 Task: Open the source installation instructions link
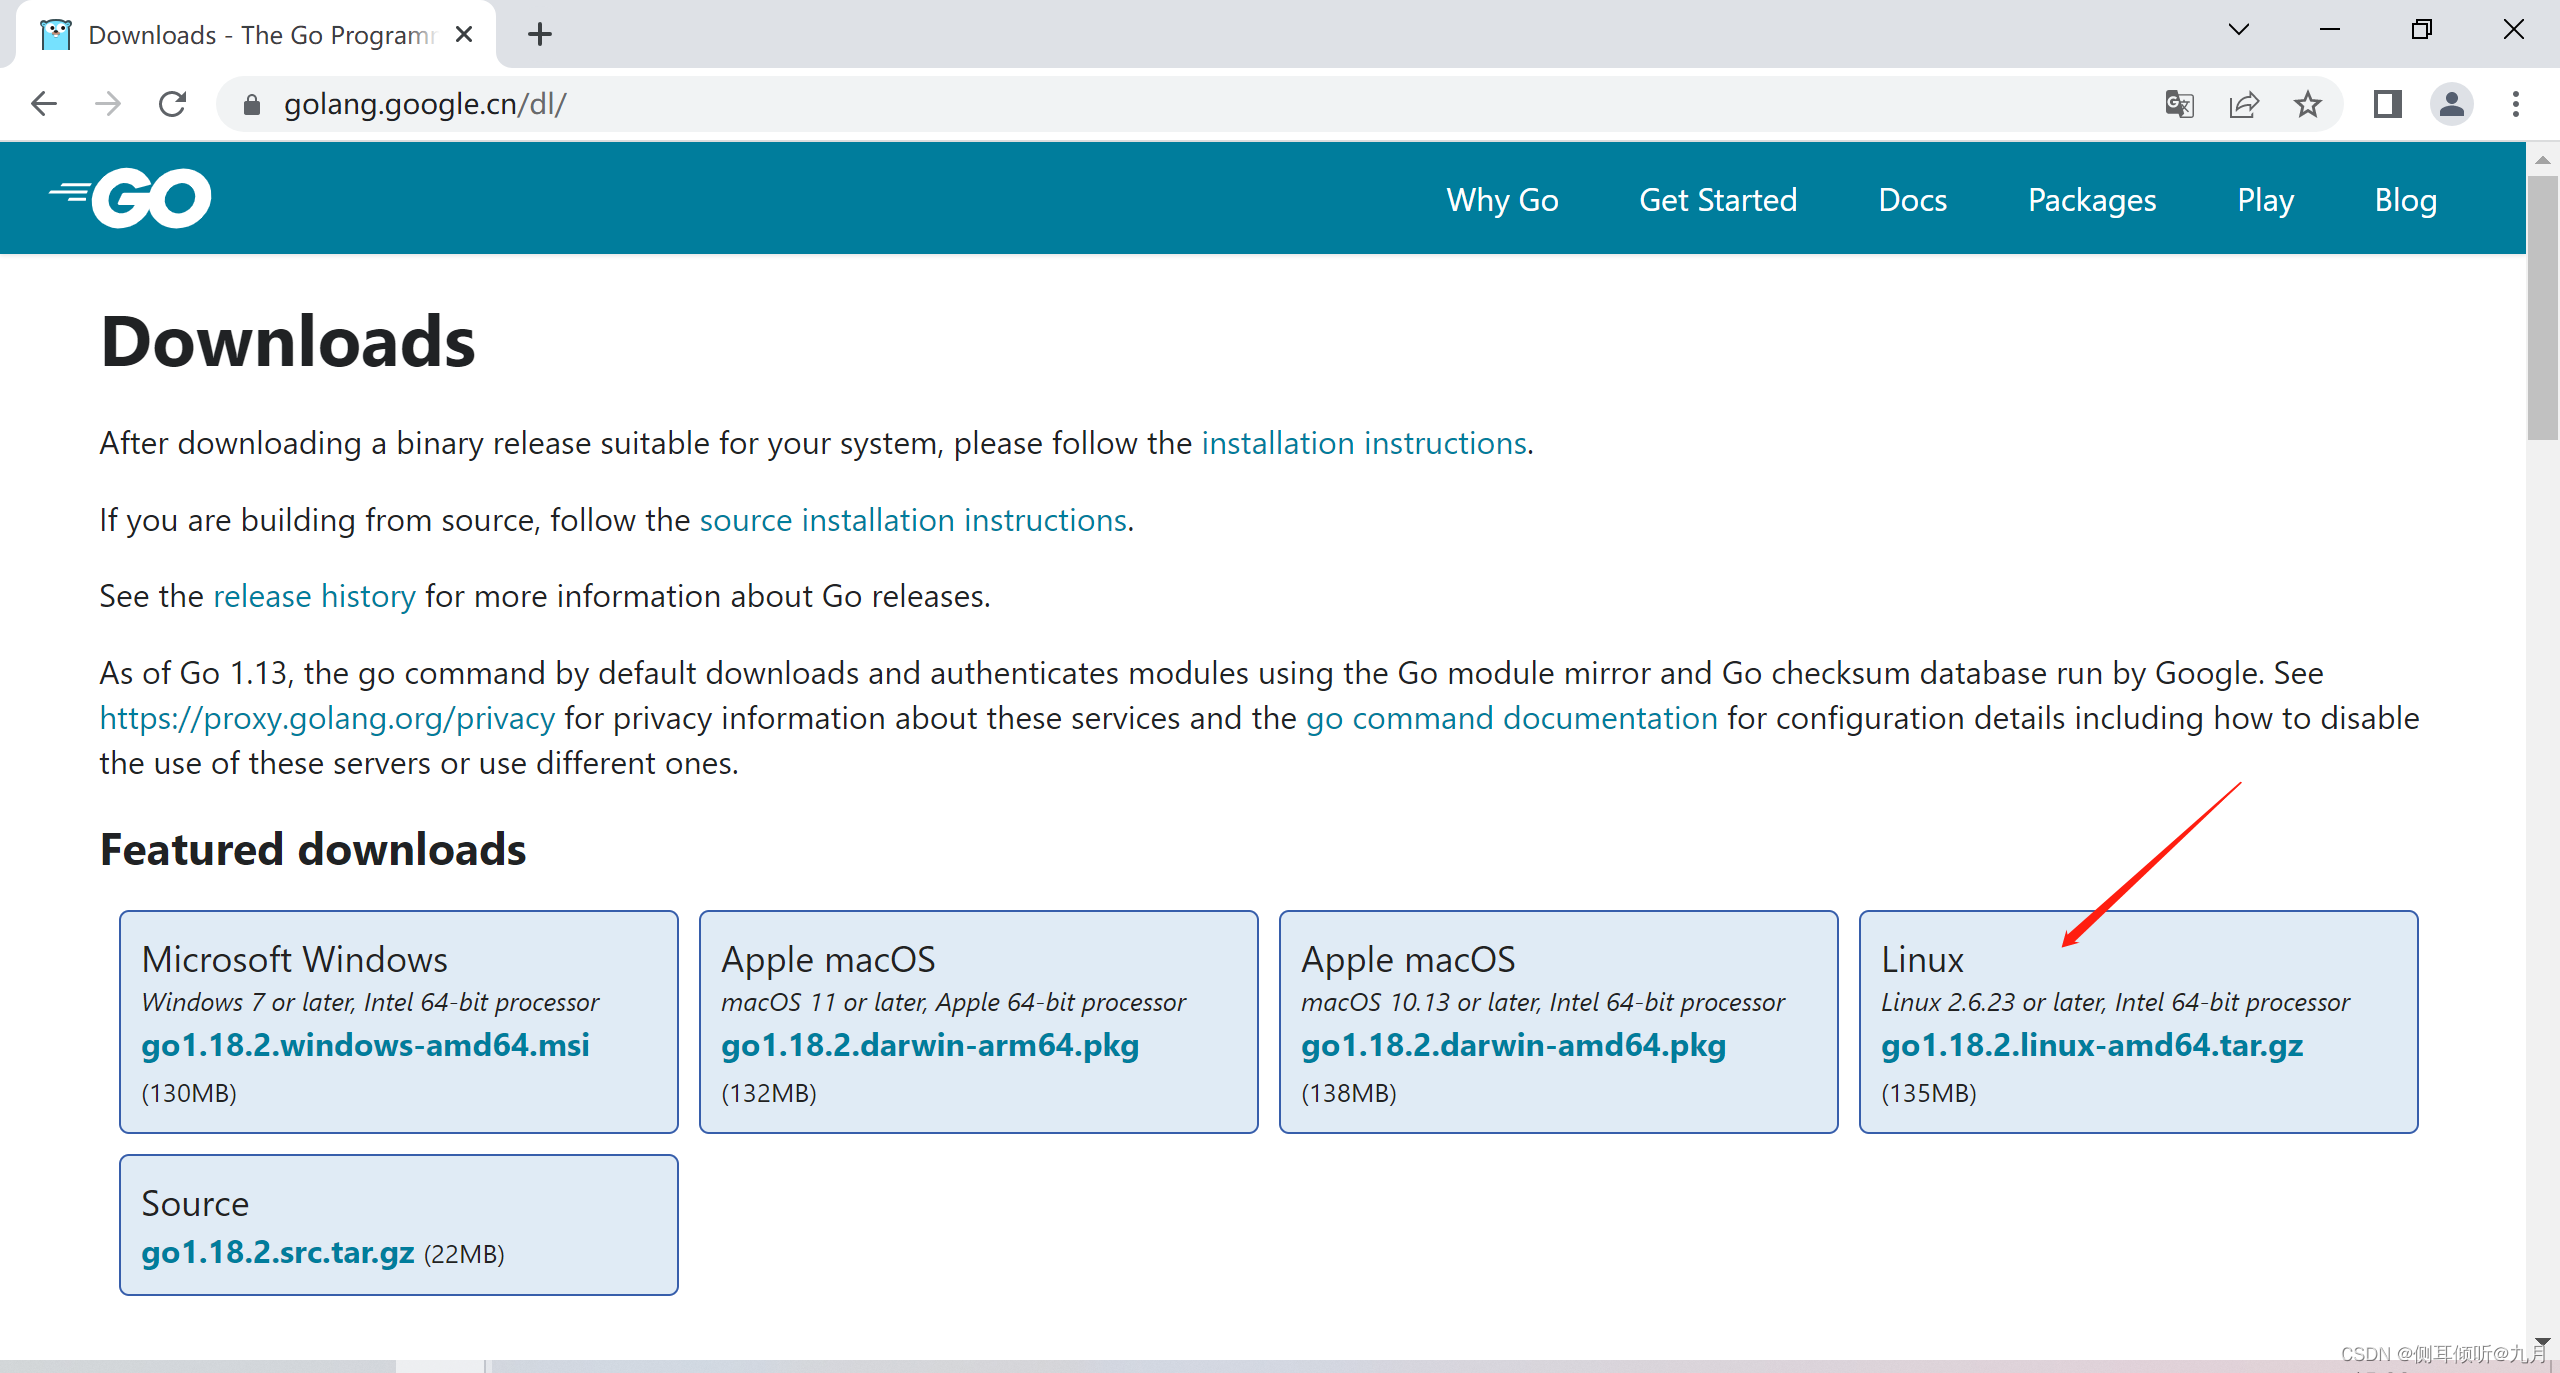click(x=913, y=520)
